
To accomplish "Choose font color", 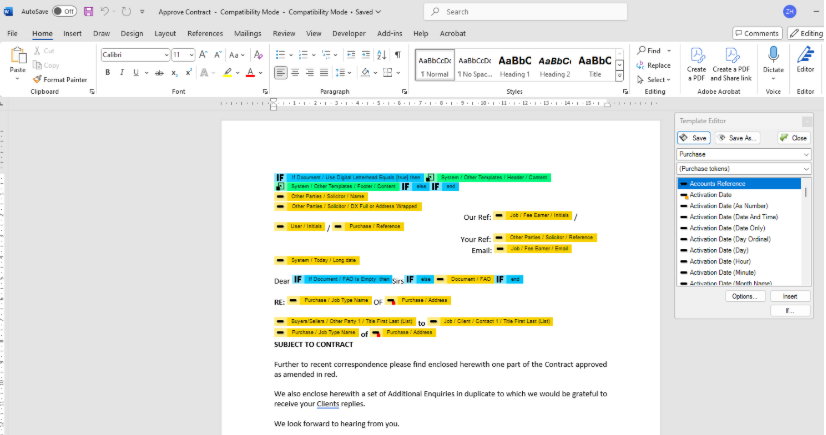I will (x=250, y=73).
